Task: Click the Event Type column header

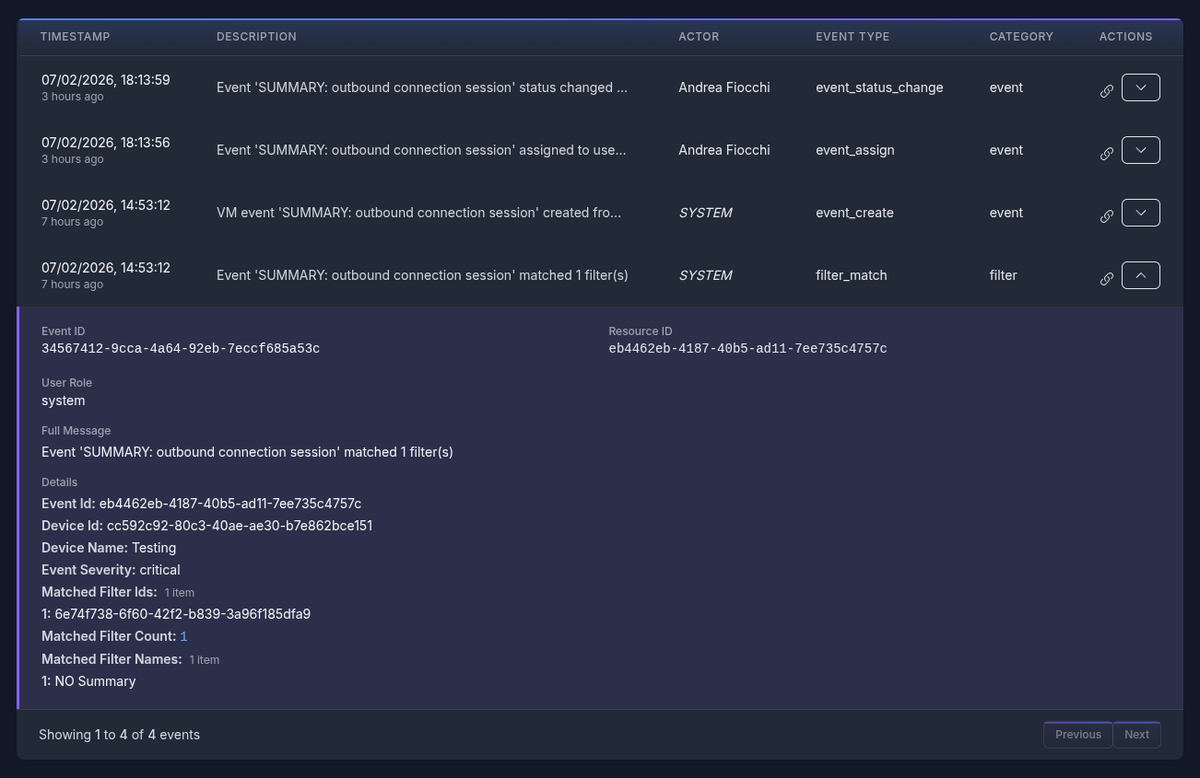Action: [x=852, y=37]
